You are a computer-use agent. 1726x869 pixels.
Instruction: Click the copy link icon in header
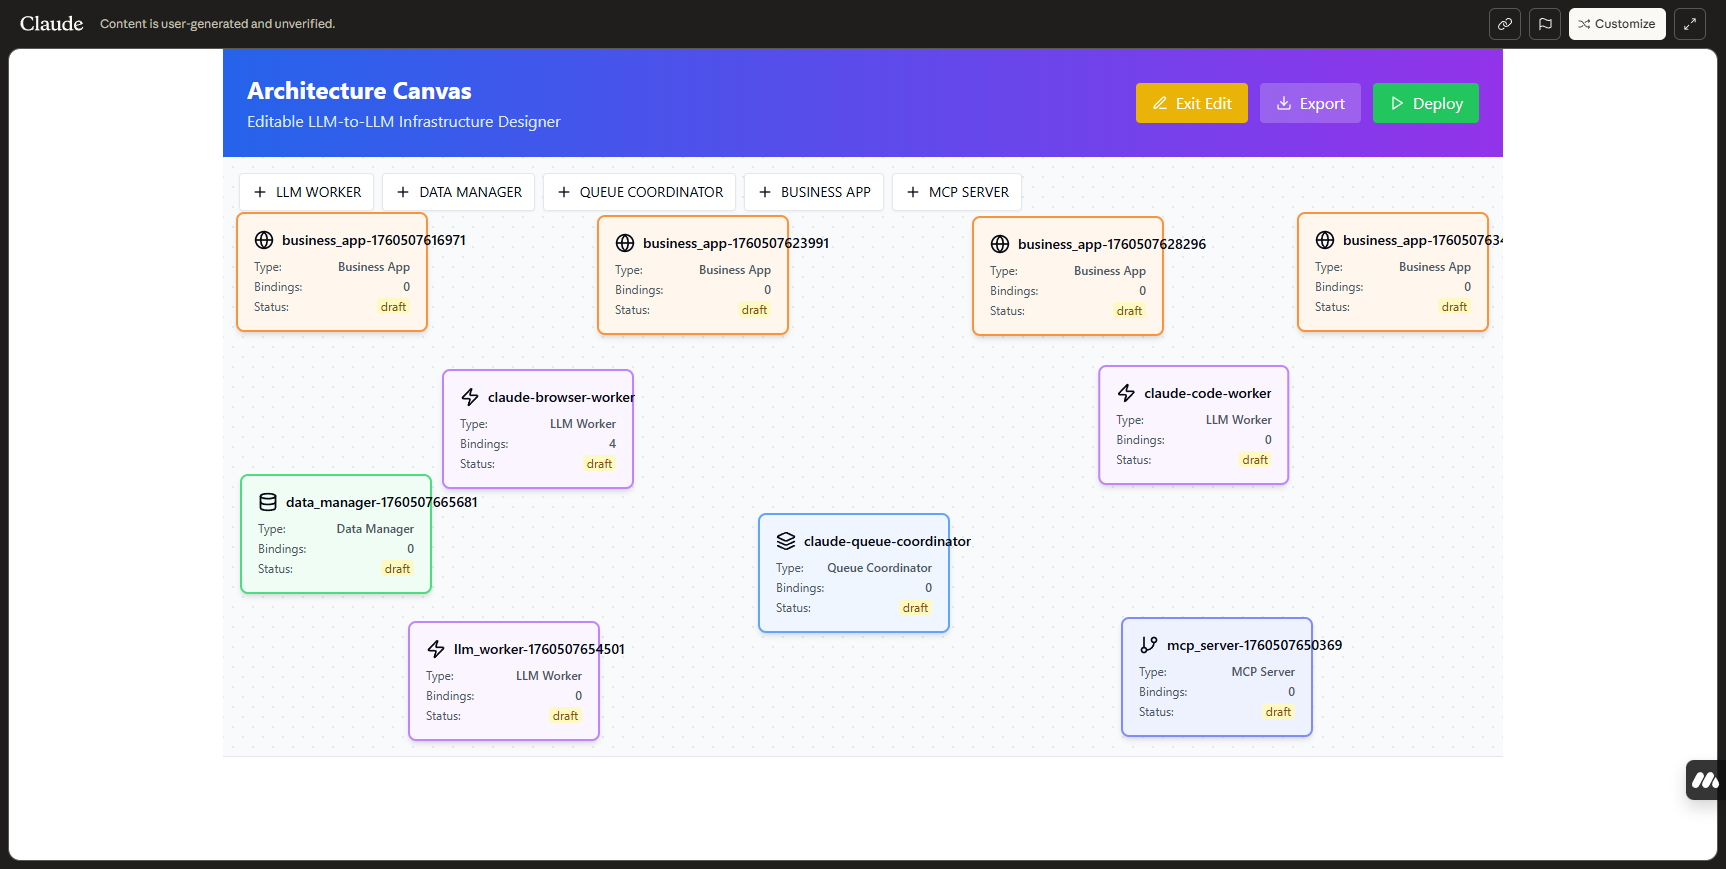point(1504,24)
